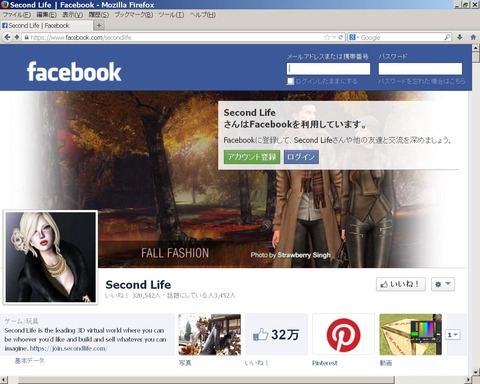Go to the home page icon
The image size is (480, 384).
click(473, 37)
